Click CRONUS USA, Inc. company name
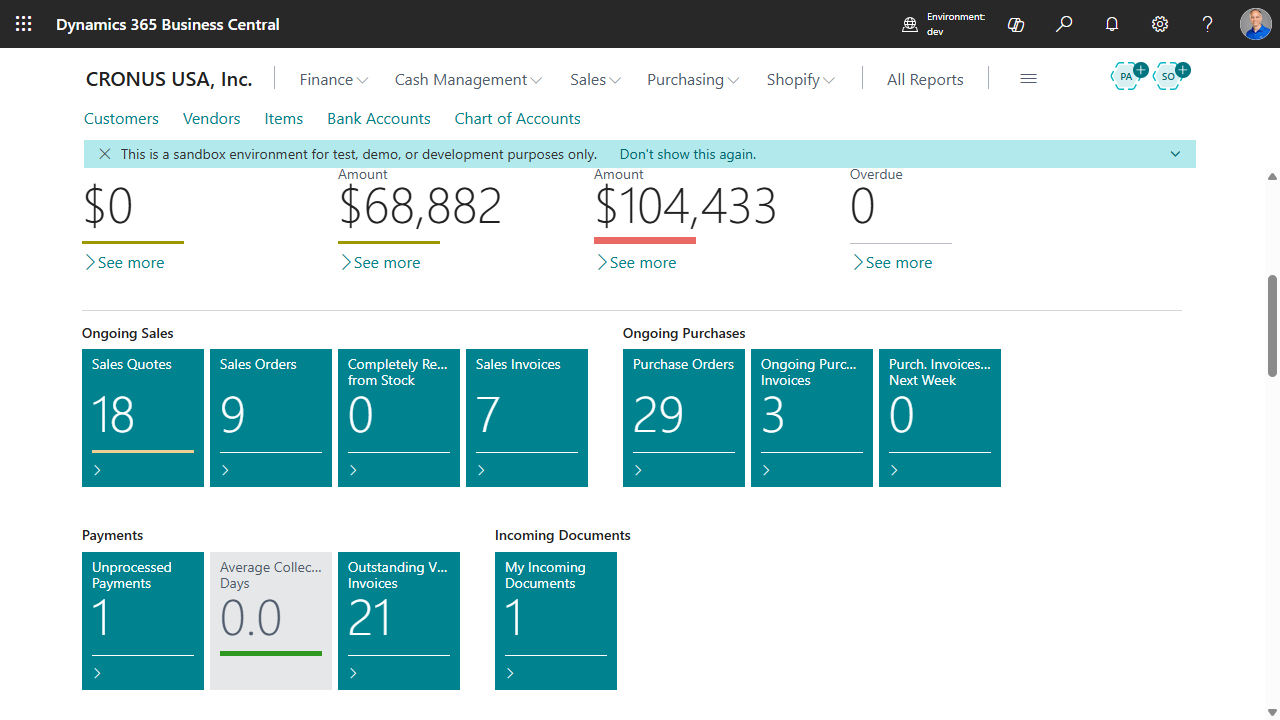 pos(169,80)
